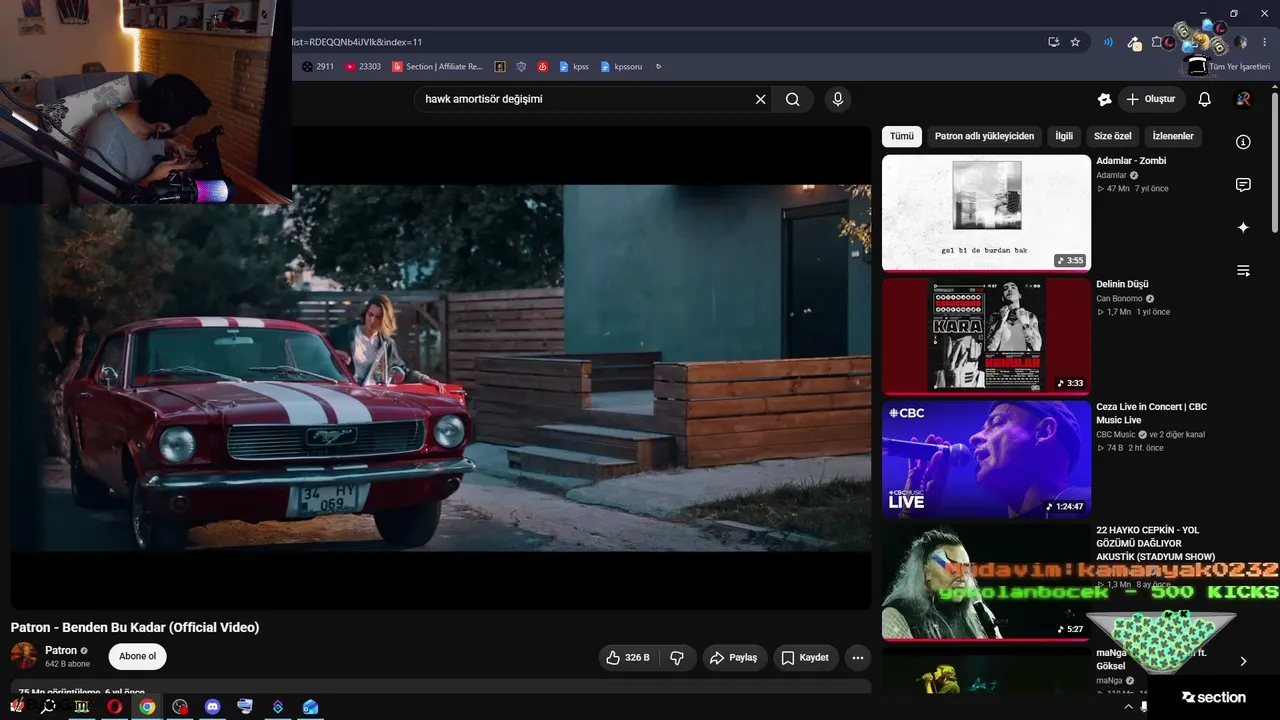Open the CBC Music Live thumbnail
Screen dimensions: 1280x720
[x=986, y=460]
